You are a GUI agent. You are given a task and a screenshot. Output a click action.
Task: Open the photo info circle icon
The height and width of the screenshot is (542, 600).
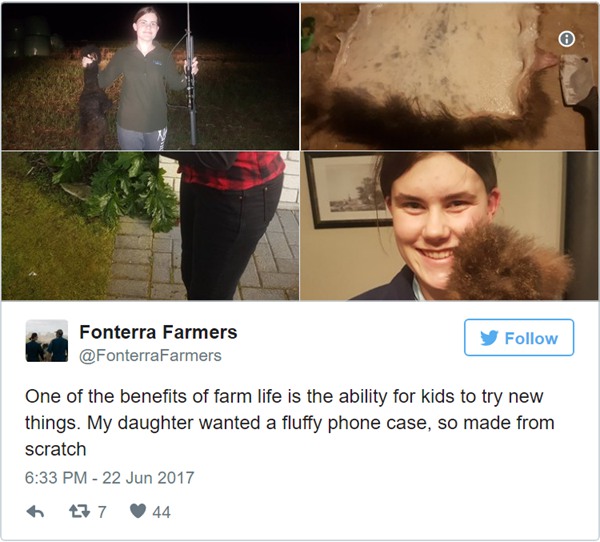tap(566, 39)
